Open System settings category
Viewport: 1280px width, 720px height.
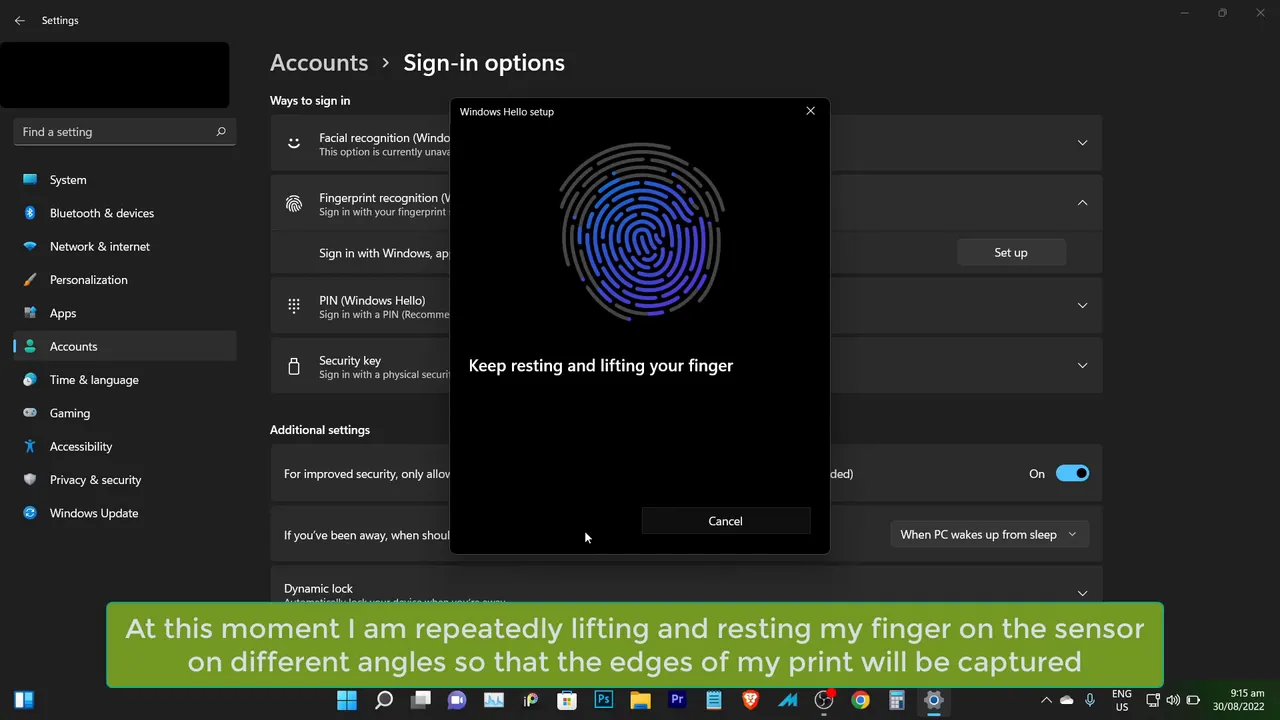point(124,180)
